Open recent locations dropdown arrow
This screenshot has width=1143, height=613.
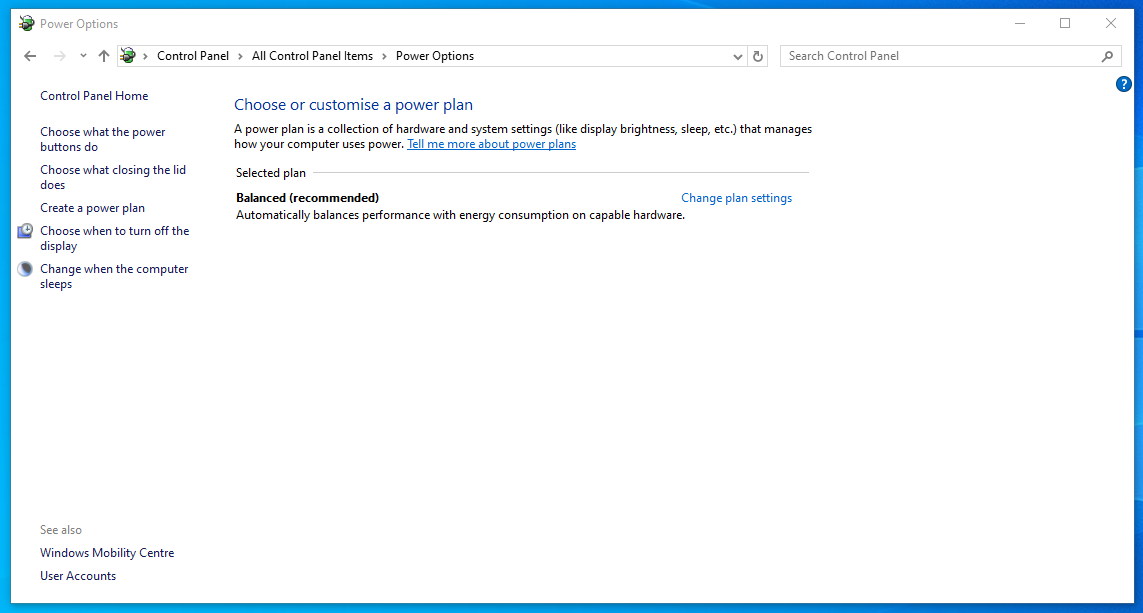click(x=83, y=56)
